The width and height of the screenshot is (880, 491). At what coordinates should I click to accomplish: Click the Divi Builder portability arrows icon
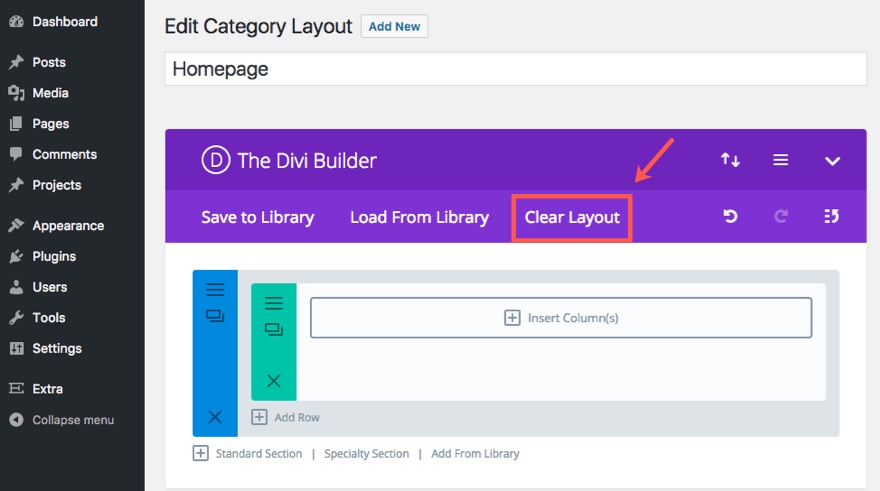[x=730, y=160]
